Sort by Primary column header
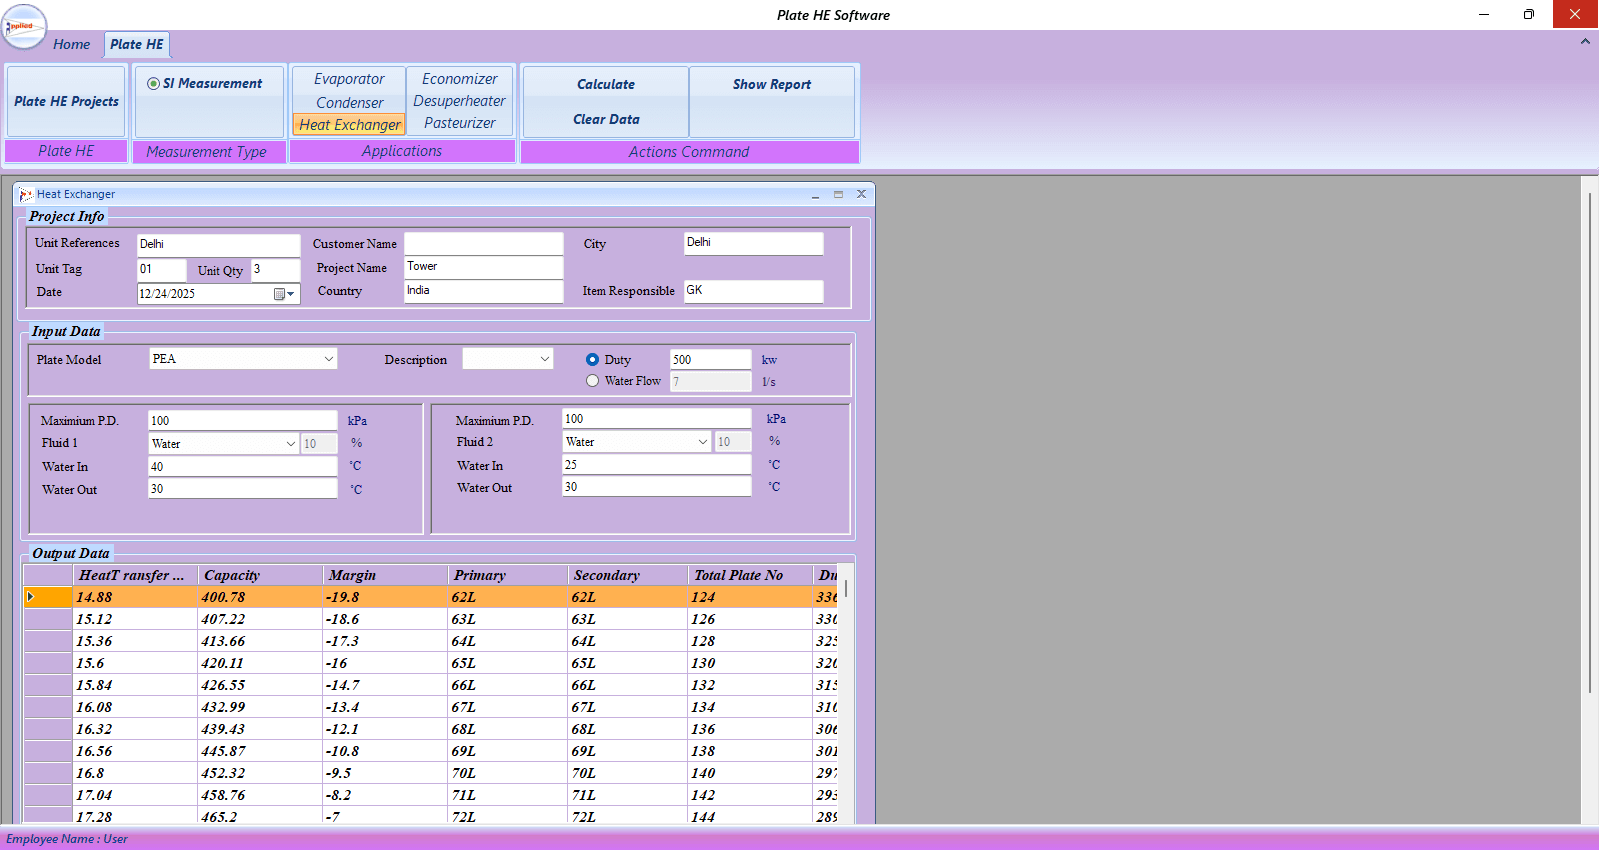The height and width of the screenshot is (850, 1599). point(508,575)
